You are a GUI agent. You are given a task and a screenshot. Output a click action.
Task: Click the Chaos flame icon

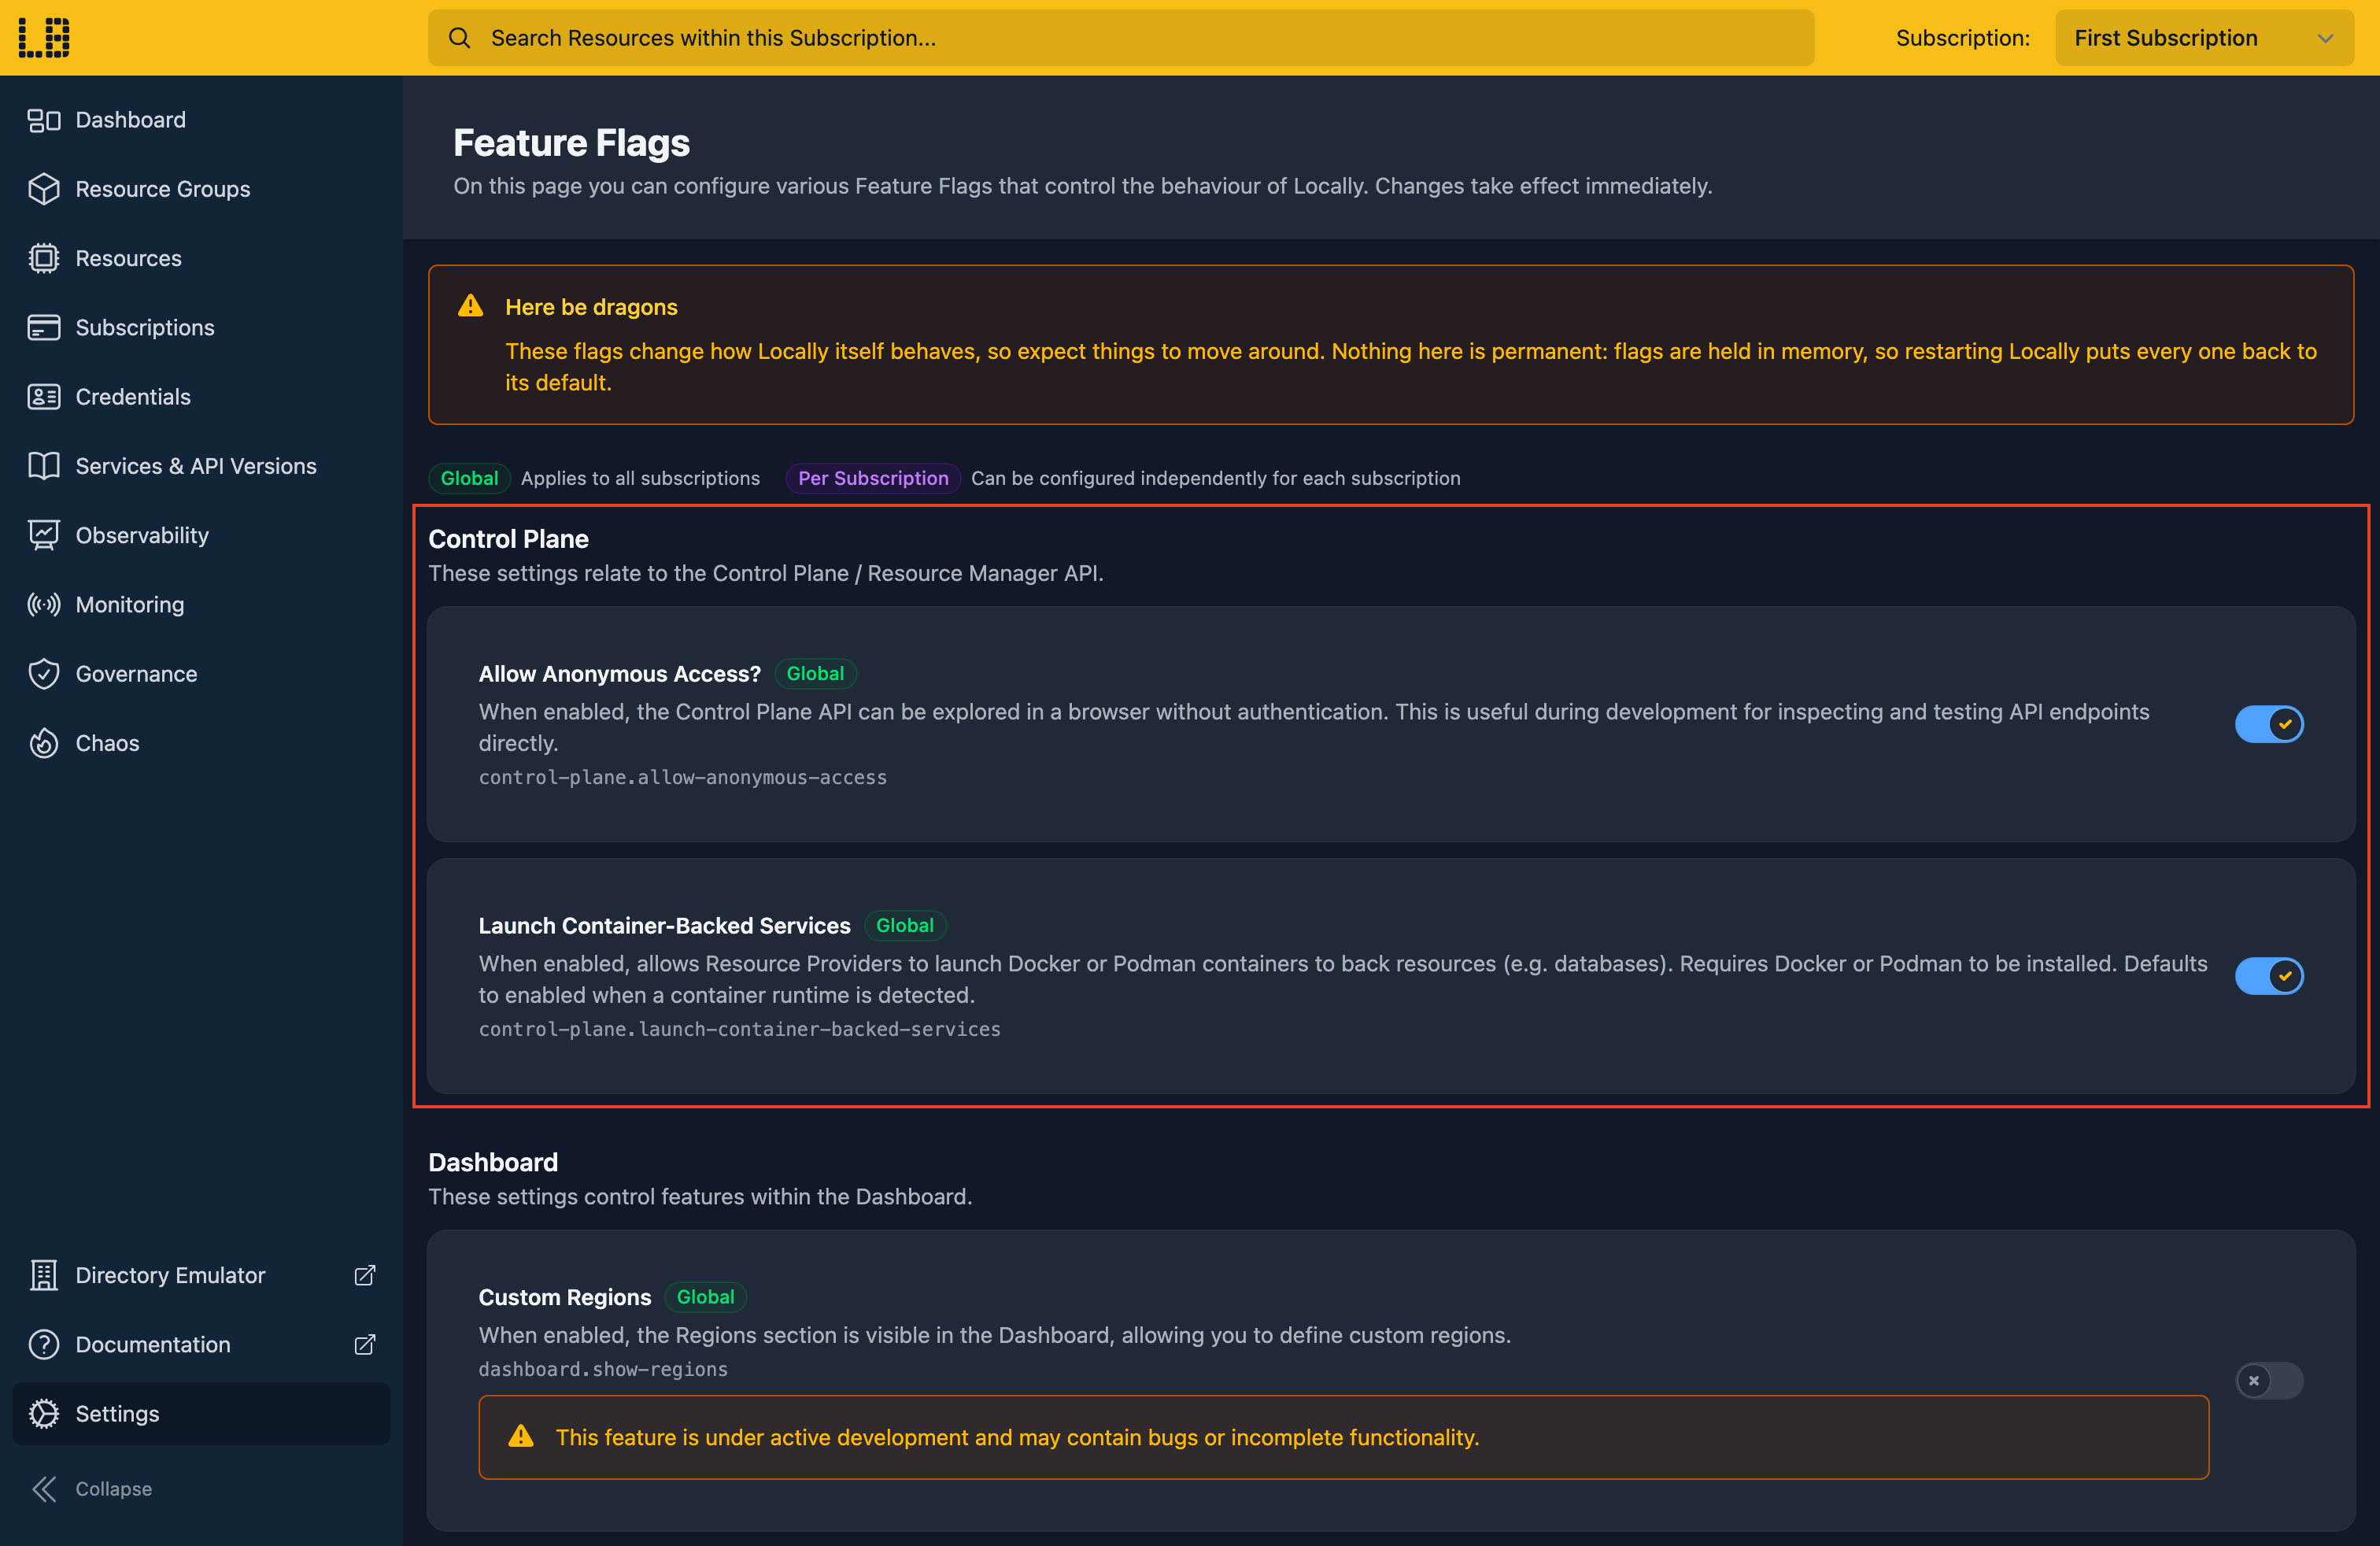(x=44, y=743)
